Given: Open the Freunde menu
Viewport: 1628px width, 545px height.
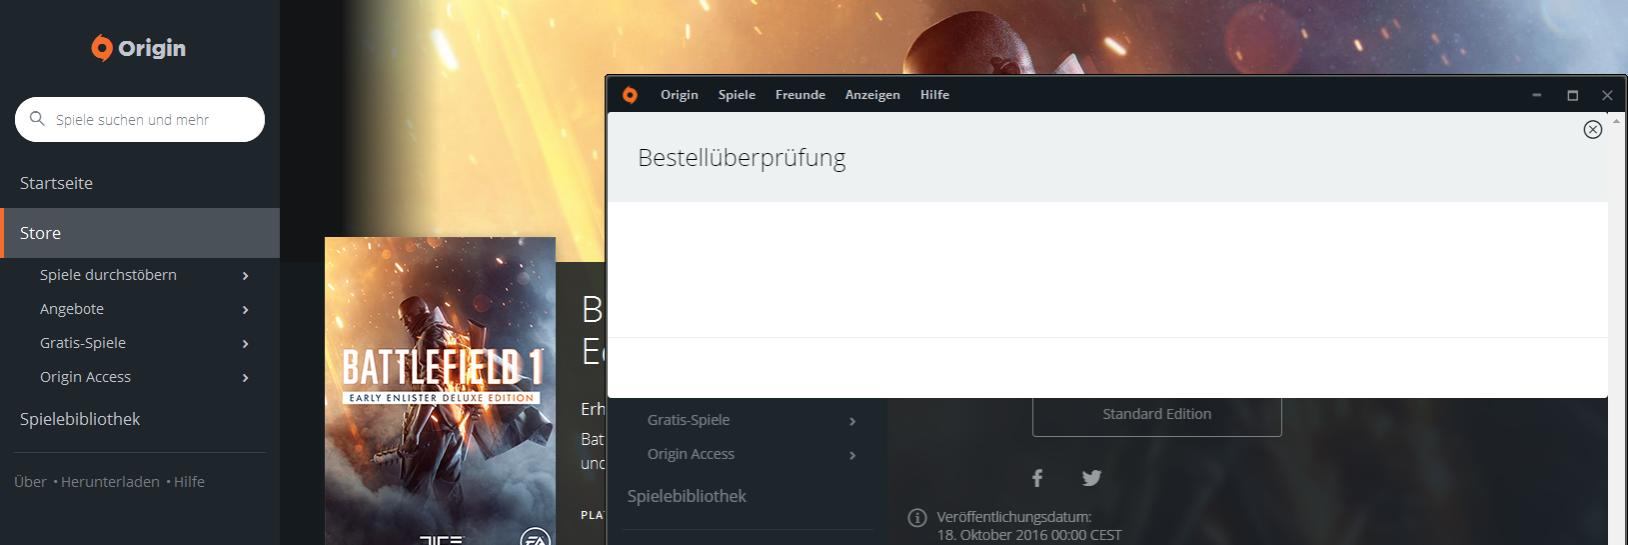Looking at the screenshot, I should click(800, 95).
